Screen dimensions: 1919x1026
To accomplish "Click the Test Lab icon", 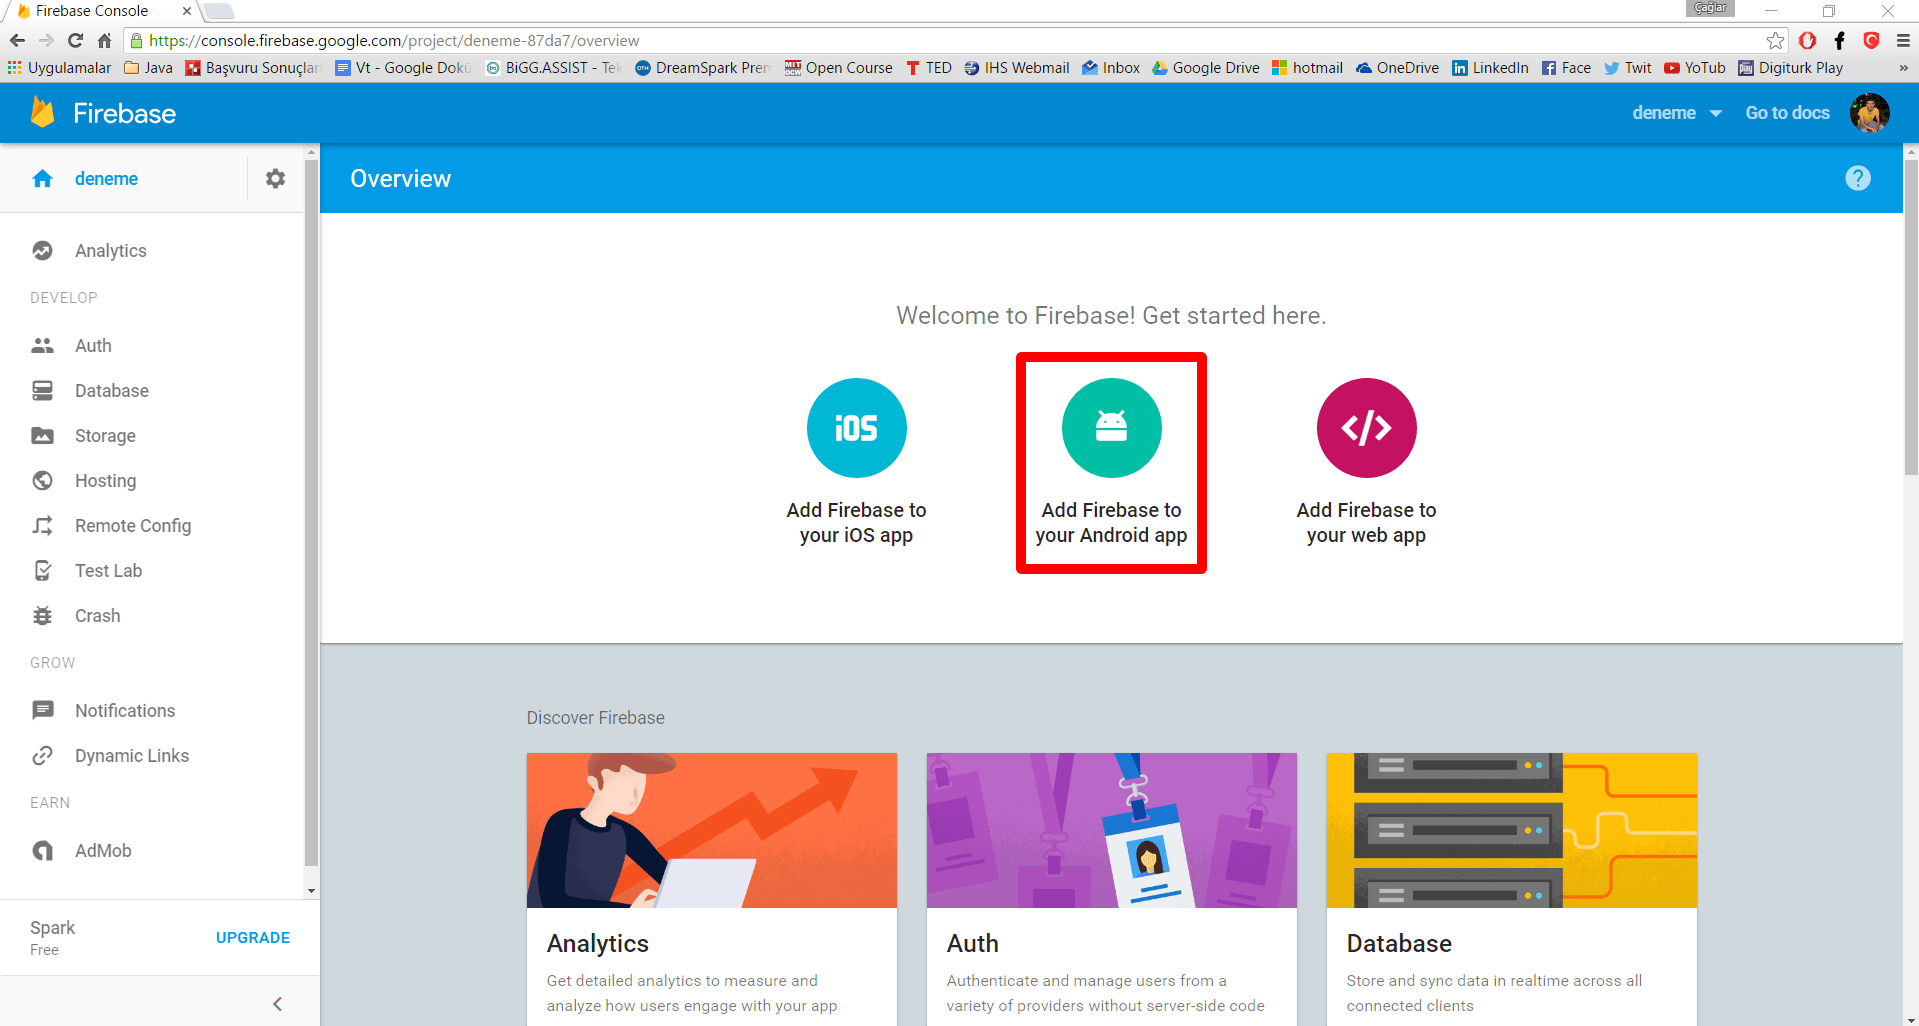I will [x=42, y=570].
